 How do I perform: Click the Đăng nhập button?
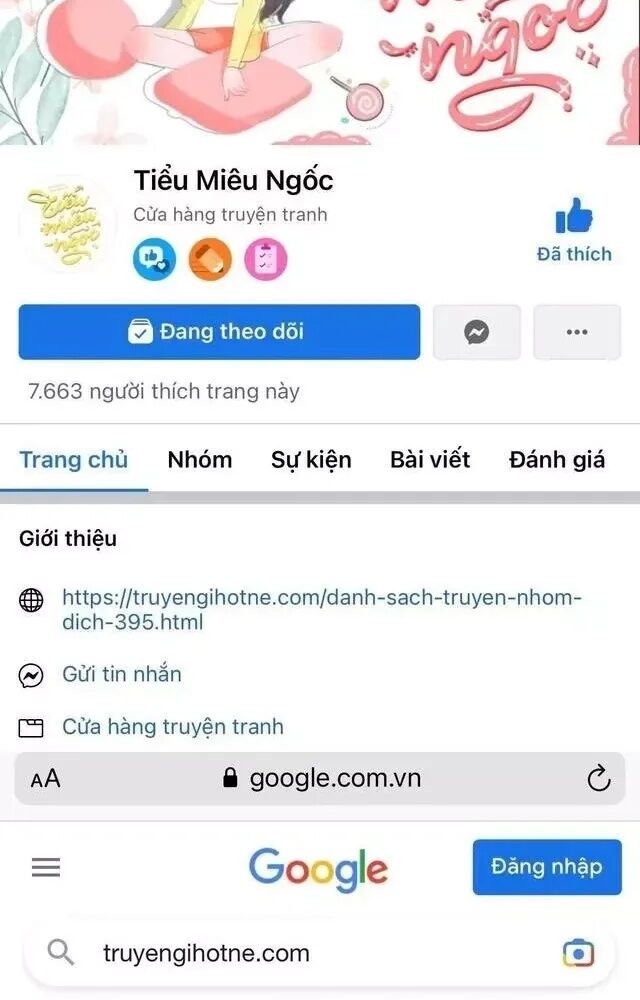547,867
